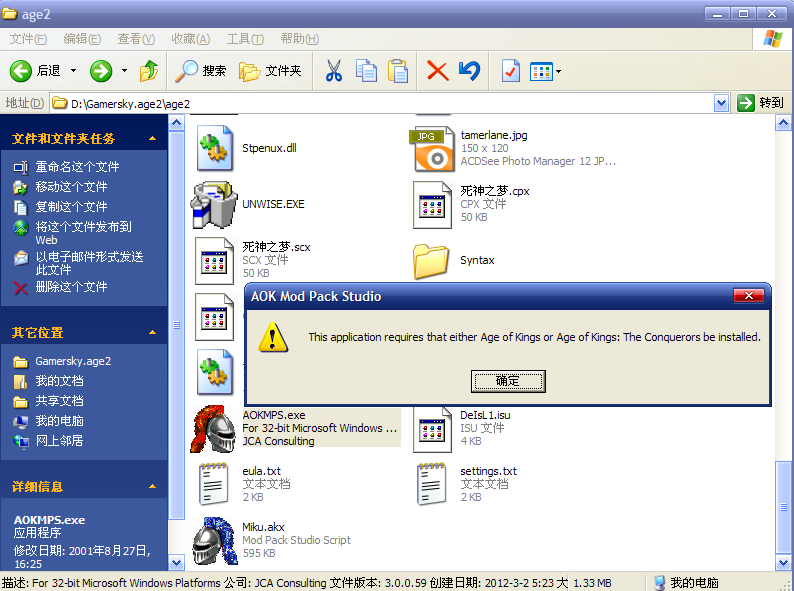Open the 查看(V) menu

tap(136, 39)
